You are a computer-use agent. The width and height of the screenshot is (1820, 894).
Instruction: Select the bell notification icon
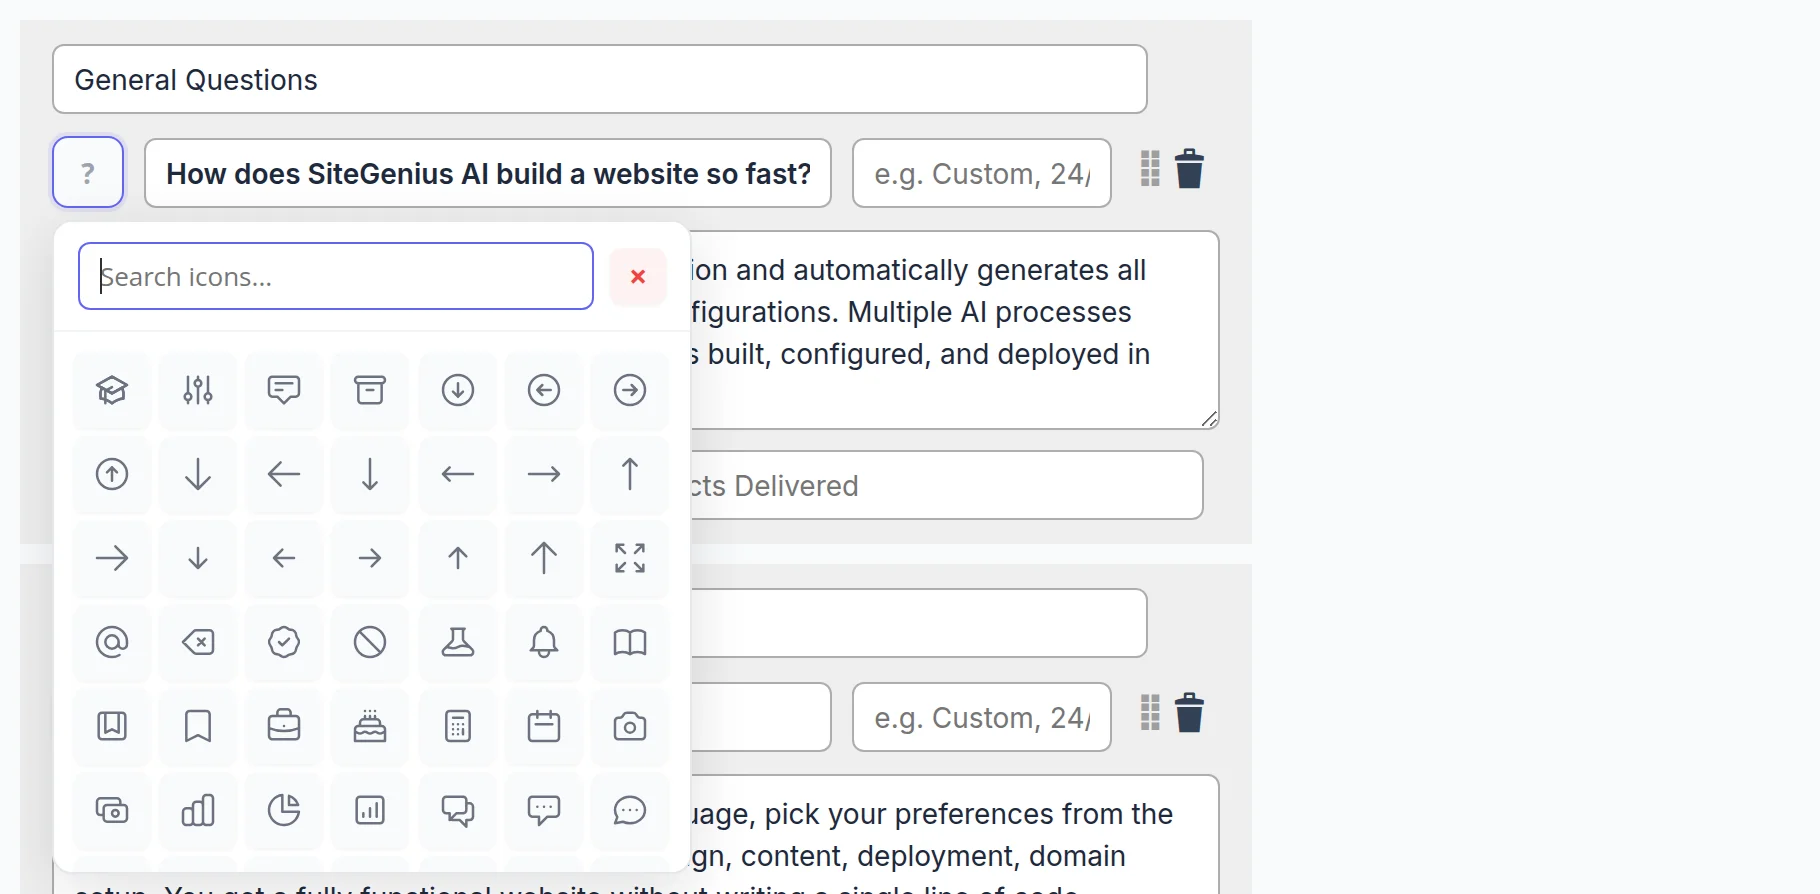pos(544,642)
